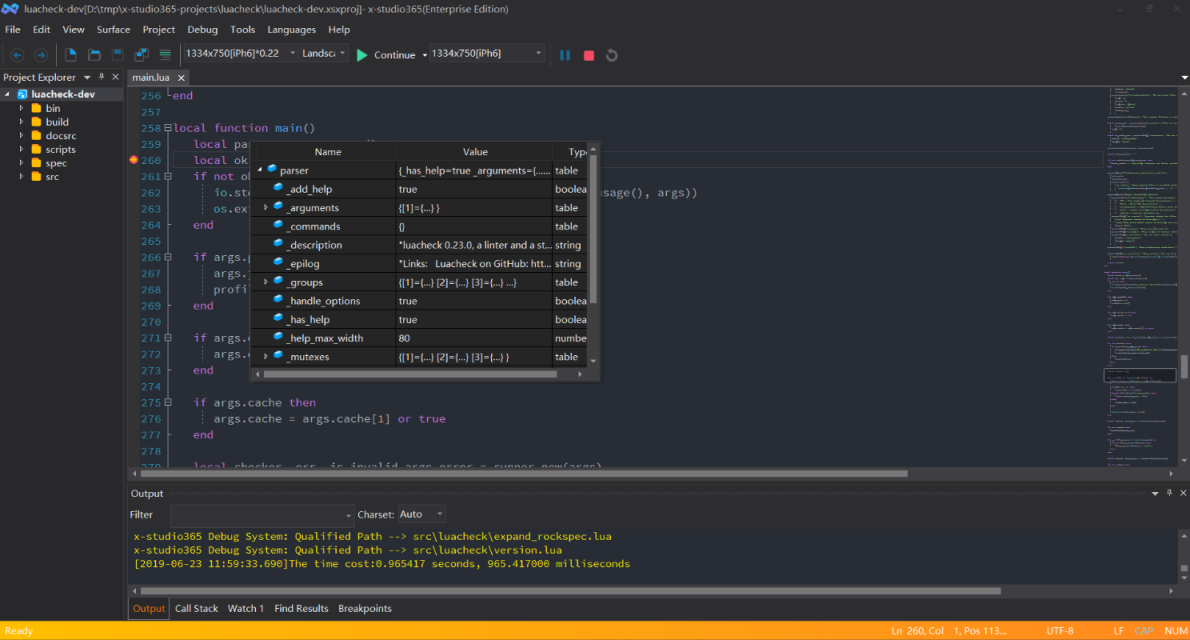Viewport: 1190px width, 640px height.
Task: Expand the _arguments row in the debug tooltip
Action: 266,208
